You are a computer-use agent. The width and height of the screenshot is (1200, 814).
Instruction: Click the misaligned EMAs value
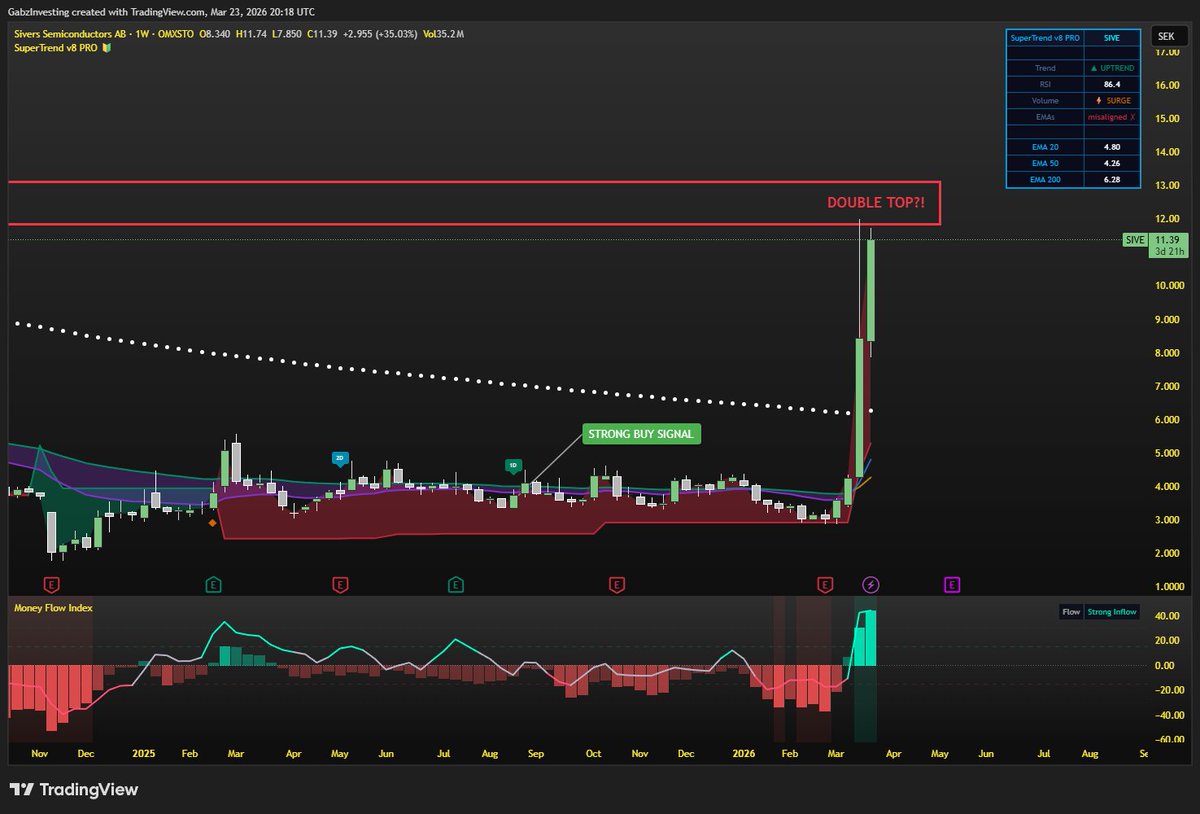(x=1112, y=117)
